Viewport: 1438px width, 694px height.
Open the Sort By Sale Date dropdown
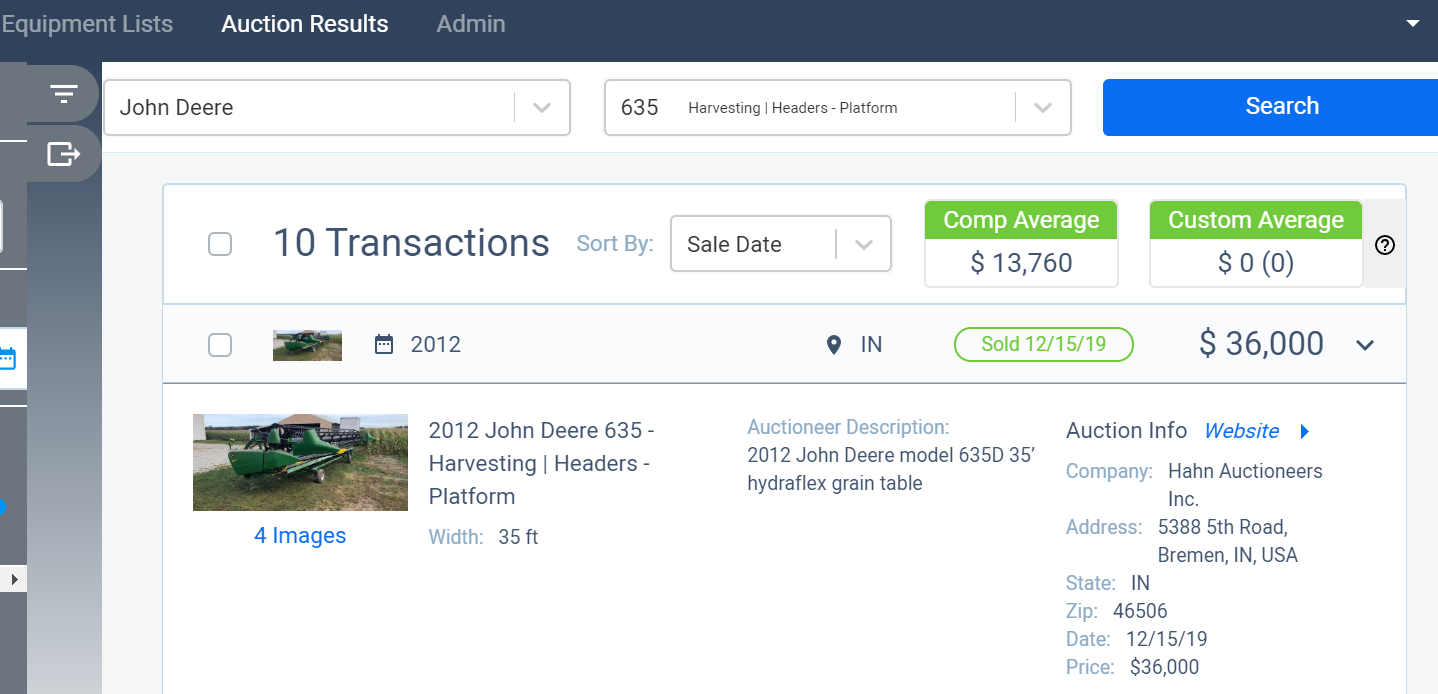tap(780, 244)
